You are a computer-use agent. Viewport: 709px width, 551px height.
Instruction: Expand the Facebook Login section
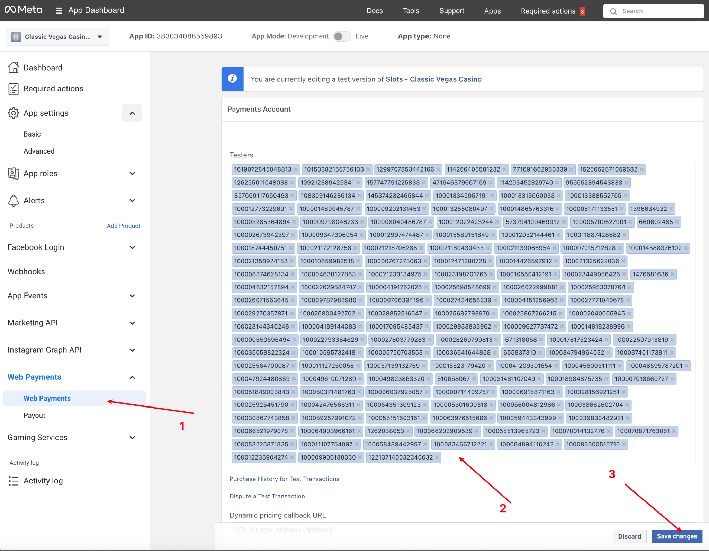click(132, 247)
